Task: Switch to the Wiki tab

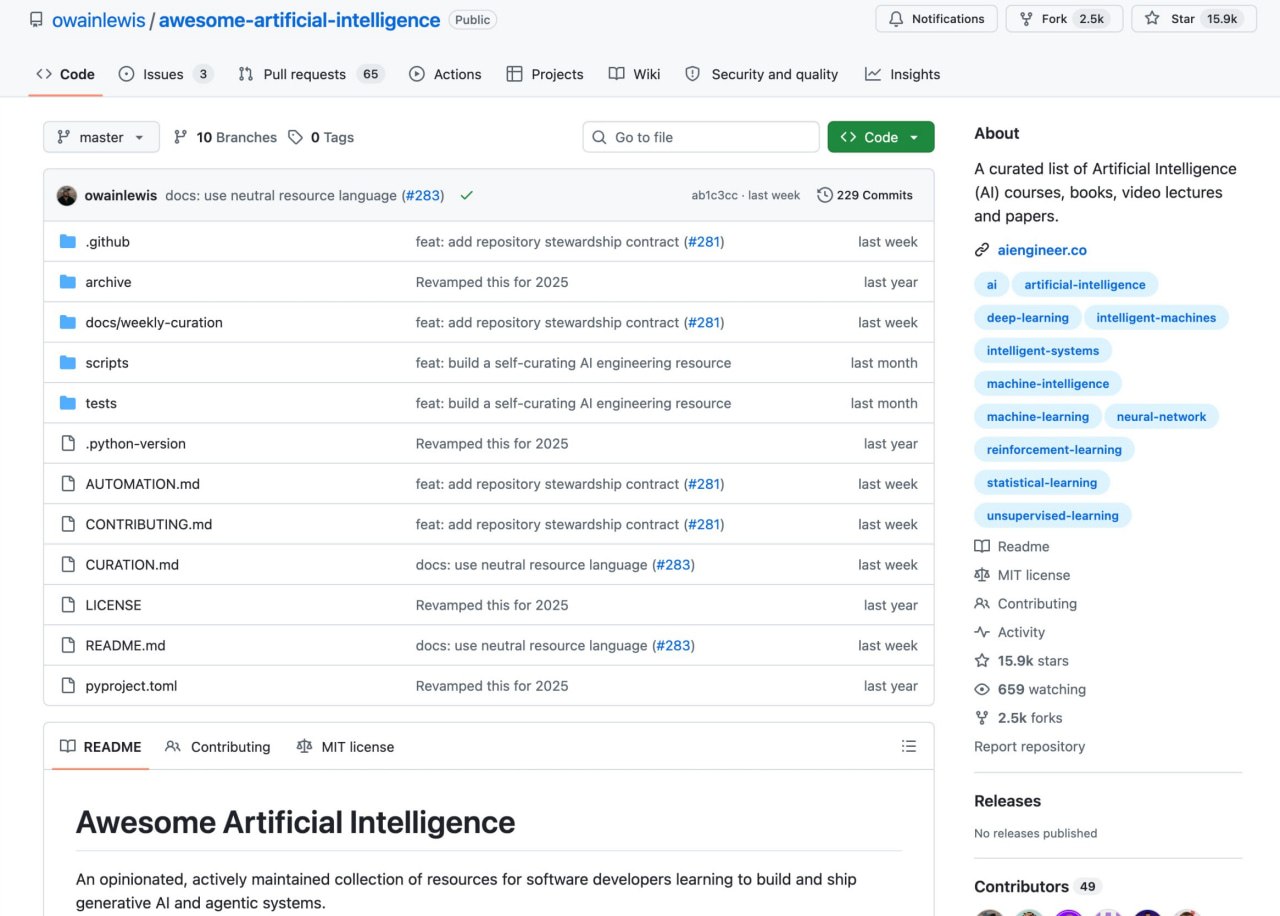Action: point(635,74)
